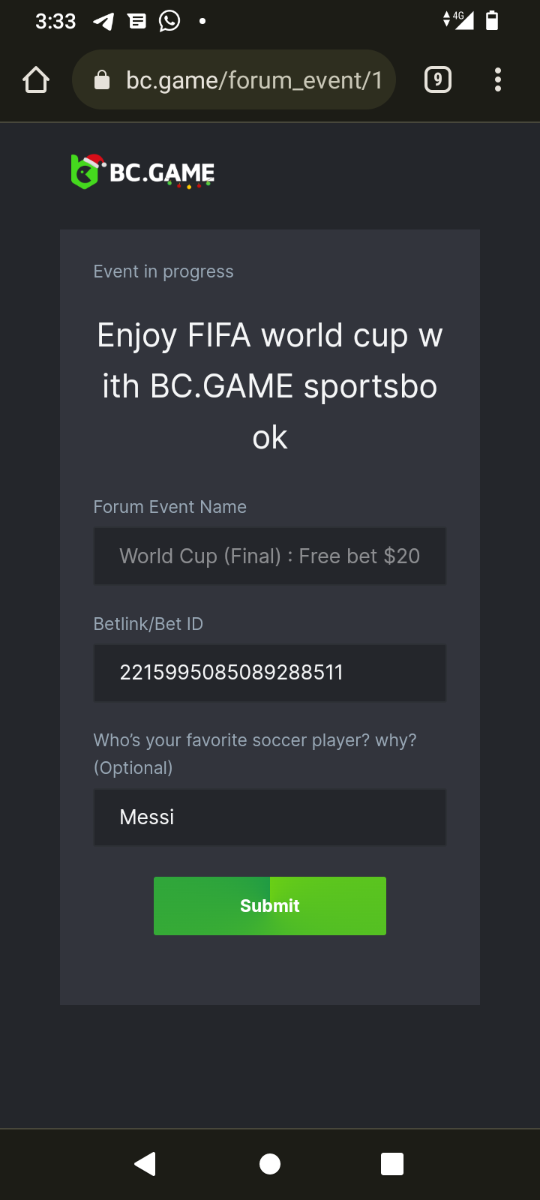Click the Betlink/Bet ID input field
The image size is (540, 1200).
coord(270,673)
